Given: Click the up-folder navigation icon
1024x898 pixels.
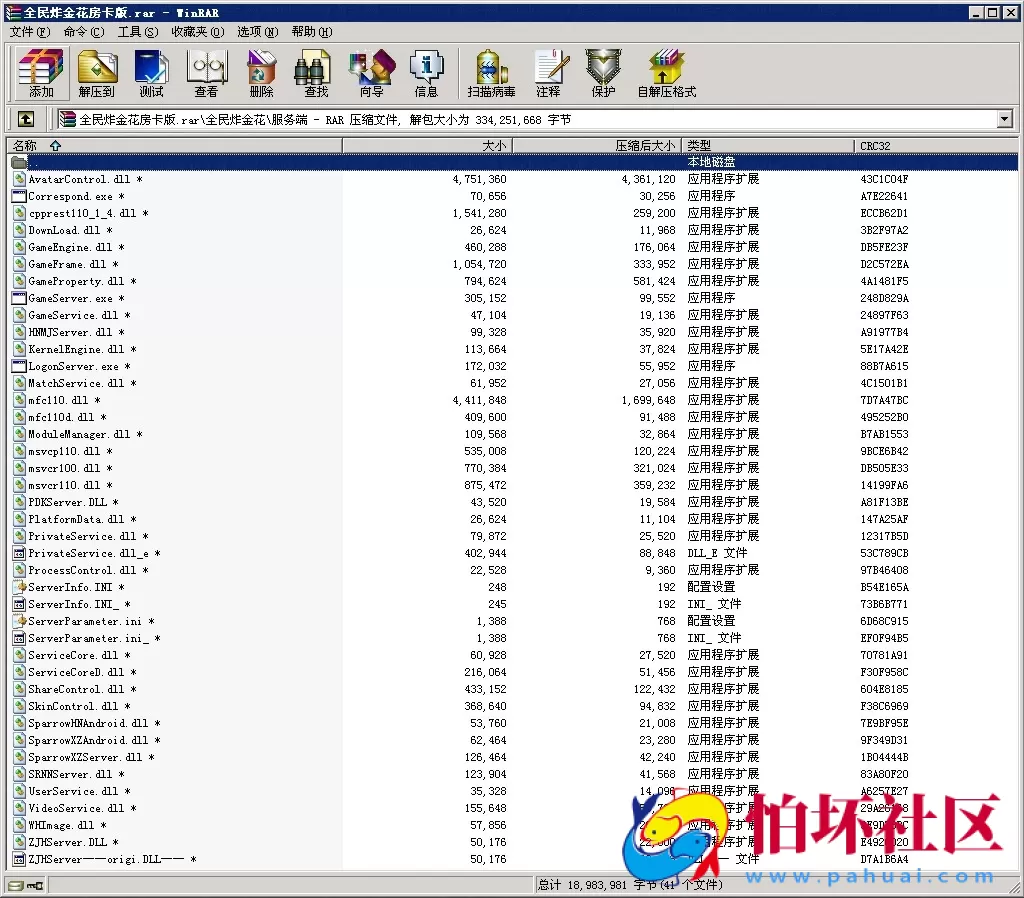Looking at the screenshot, I should click(x=25, y=118).
